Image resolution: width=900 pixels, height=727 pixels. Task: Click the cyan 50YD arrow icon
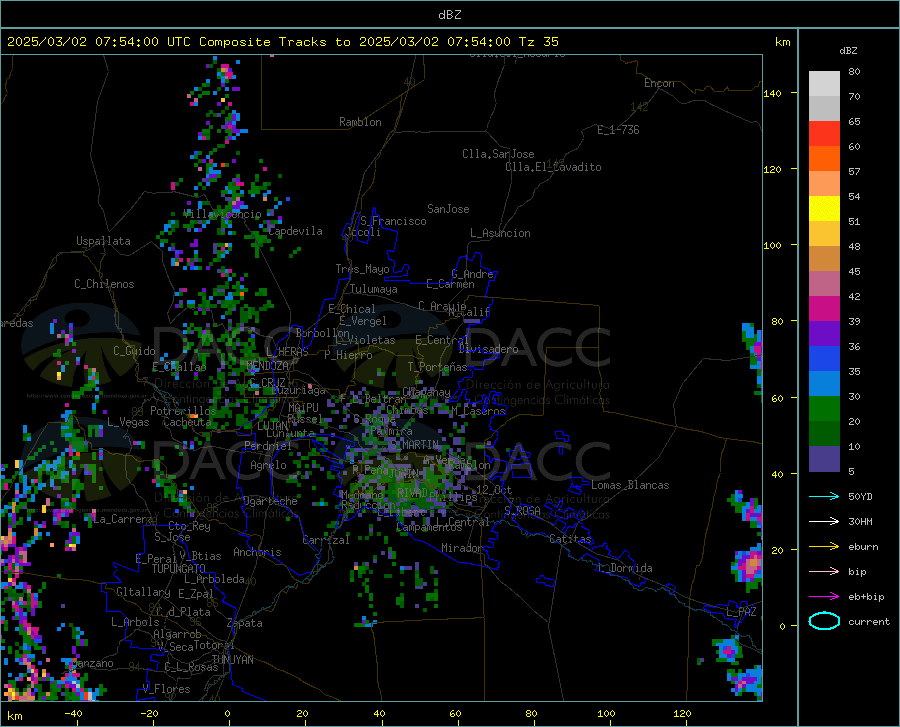tap(824, 496)
